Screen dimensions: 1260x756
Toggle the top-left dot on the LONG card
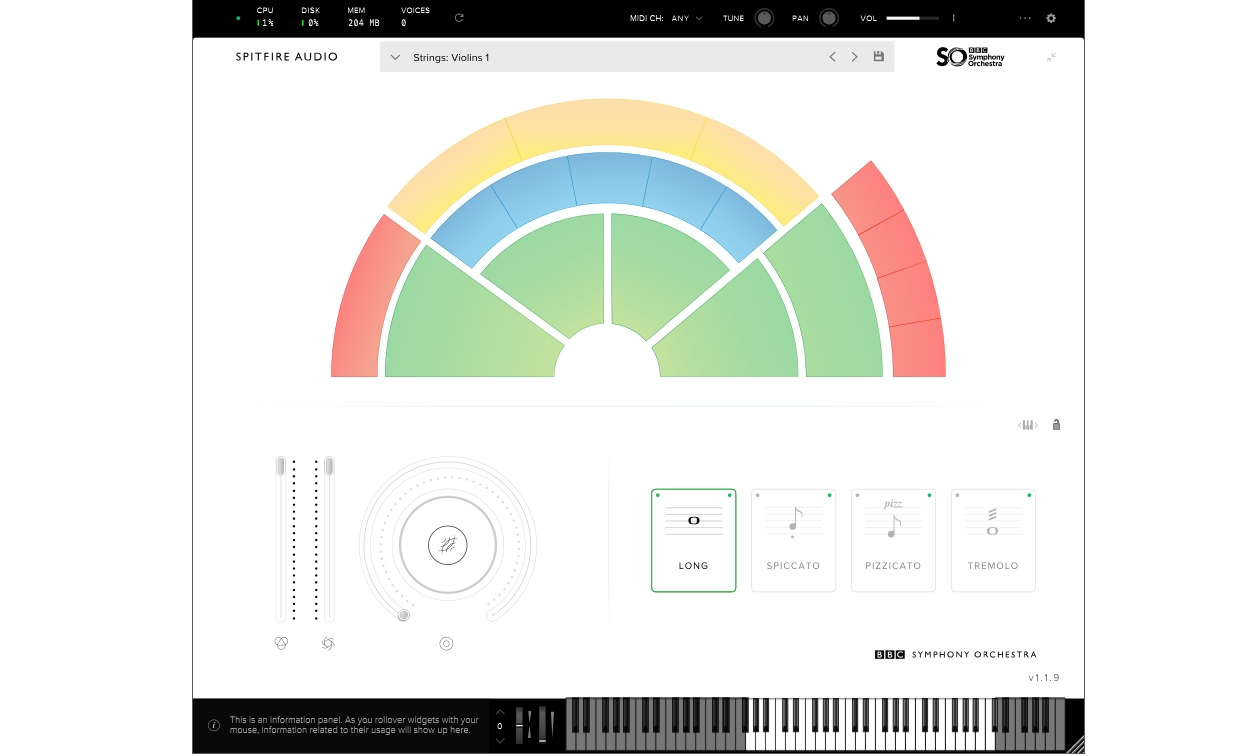658,495
